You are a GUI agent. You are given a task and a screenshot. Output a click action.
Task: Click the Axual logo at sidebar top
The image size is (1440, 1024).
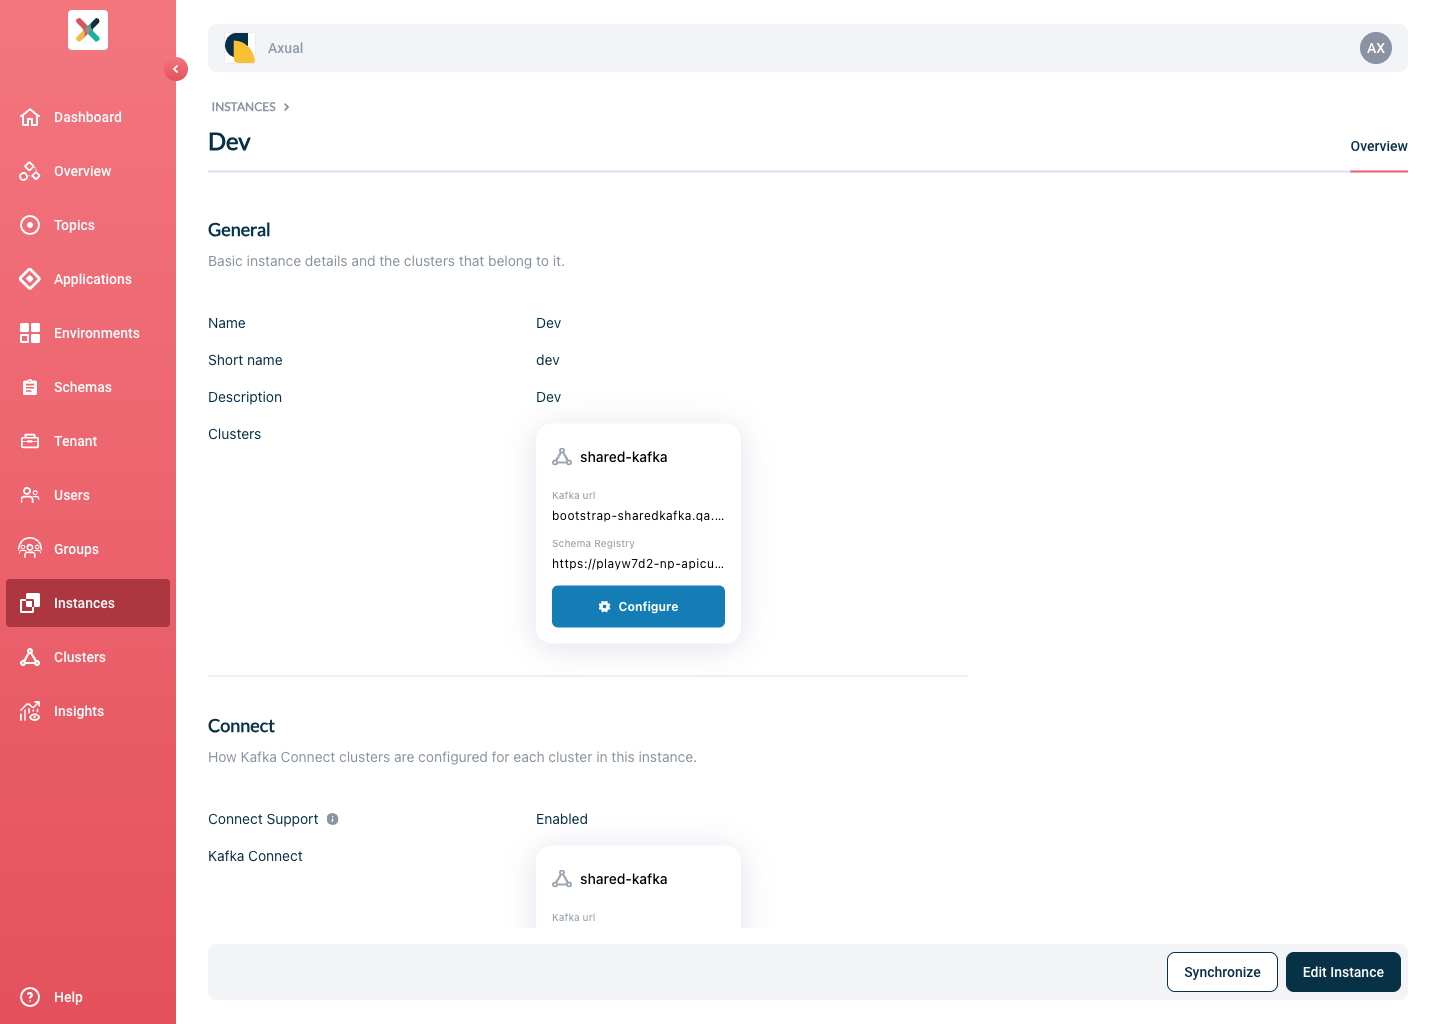point(88,30)
